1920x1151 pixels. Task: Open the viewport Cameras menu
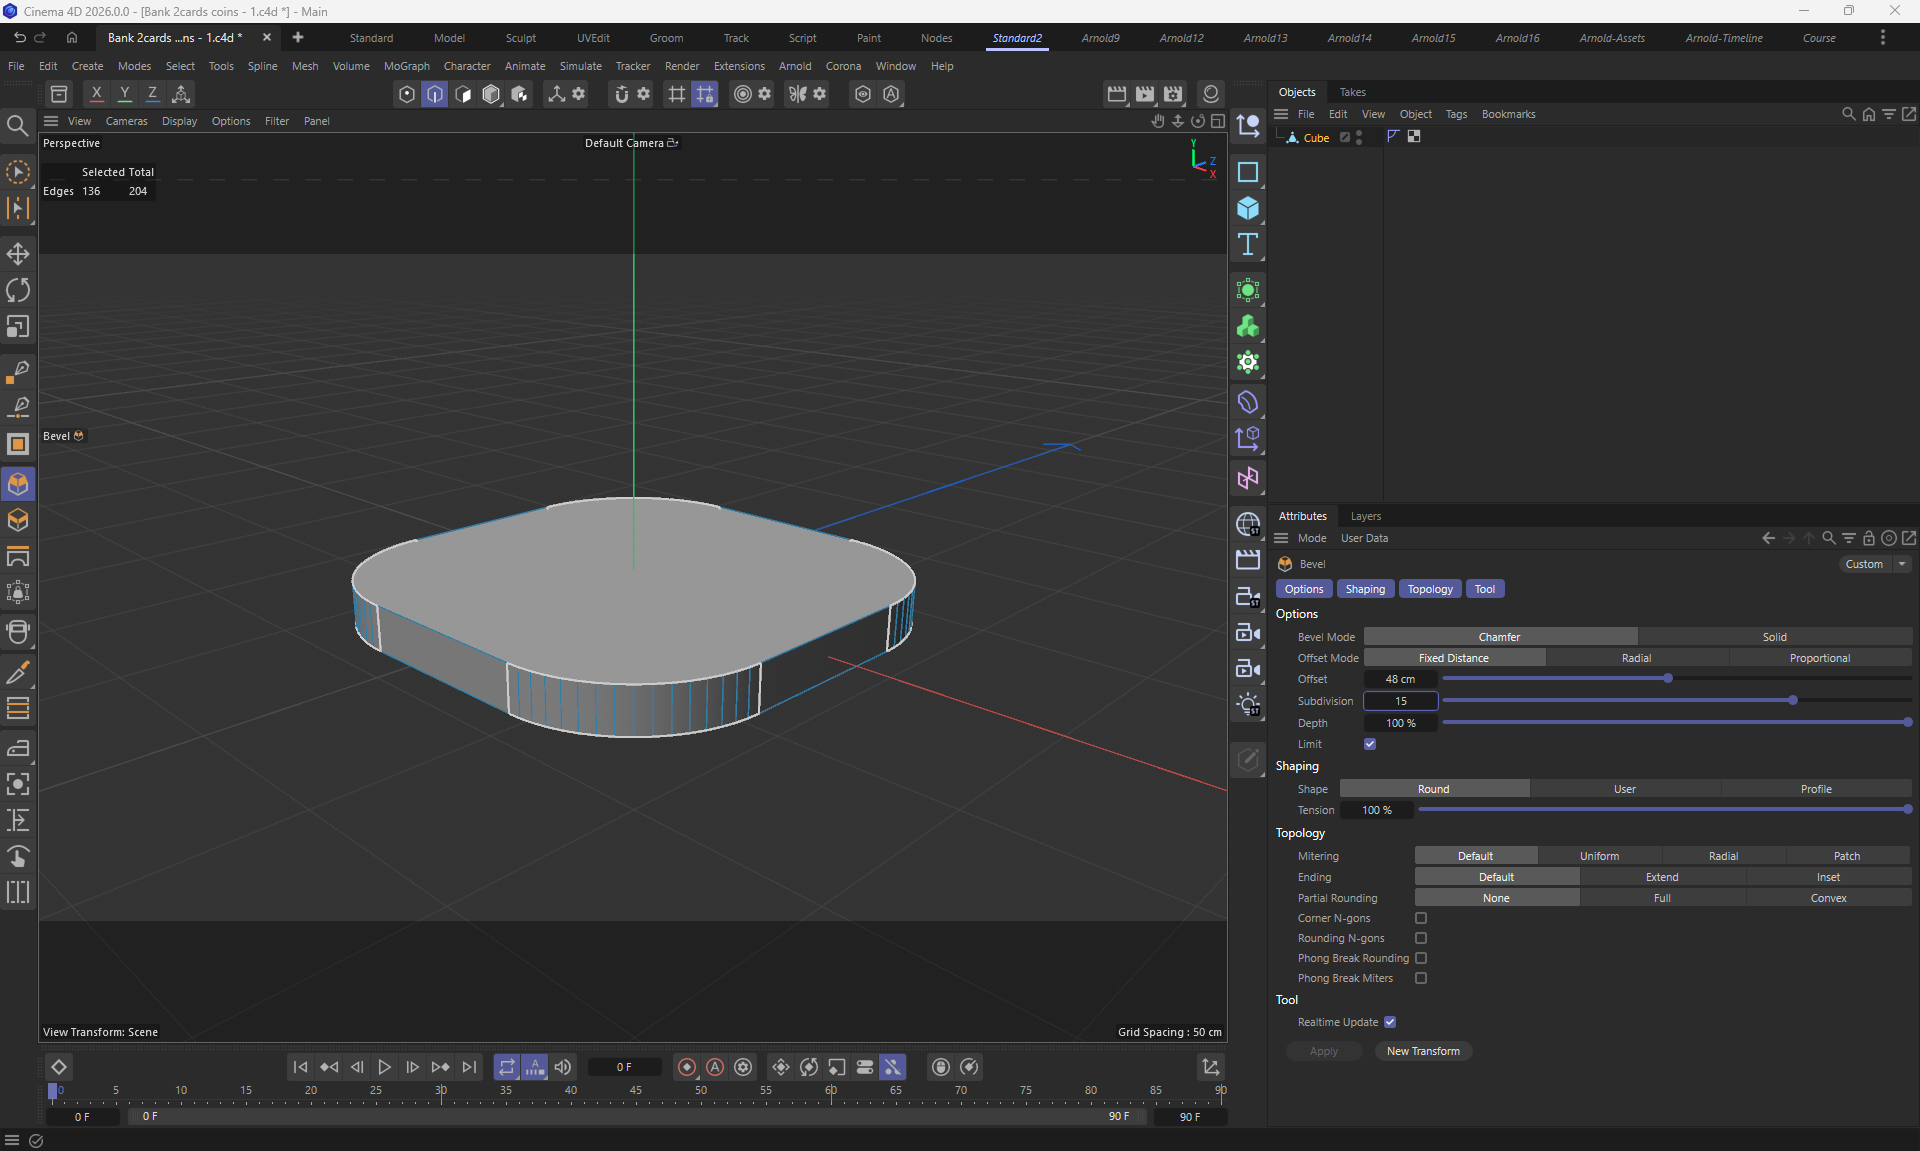coord(126,121)
